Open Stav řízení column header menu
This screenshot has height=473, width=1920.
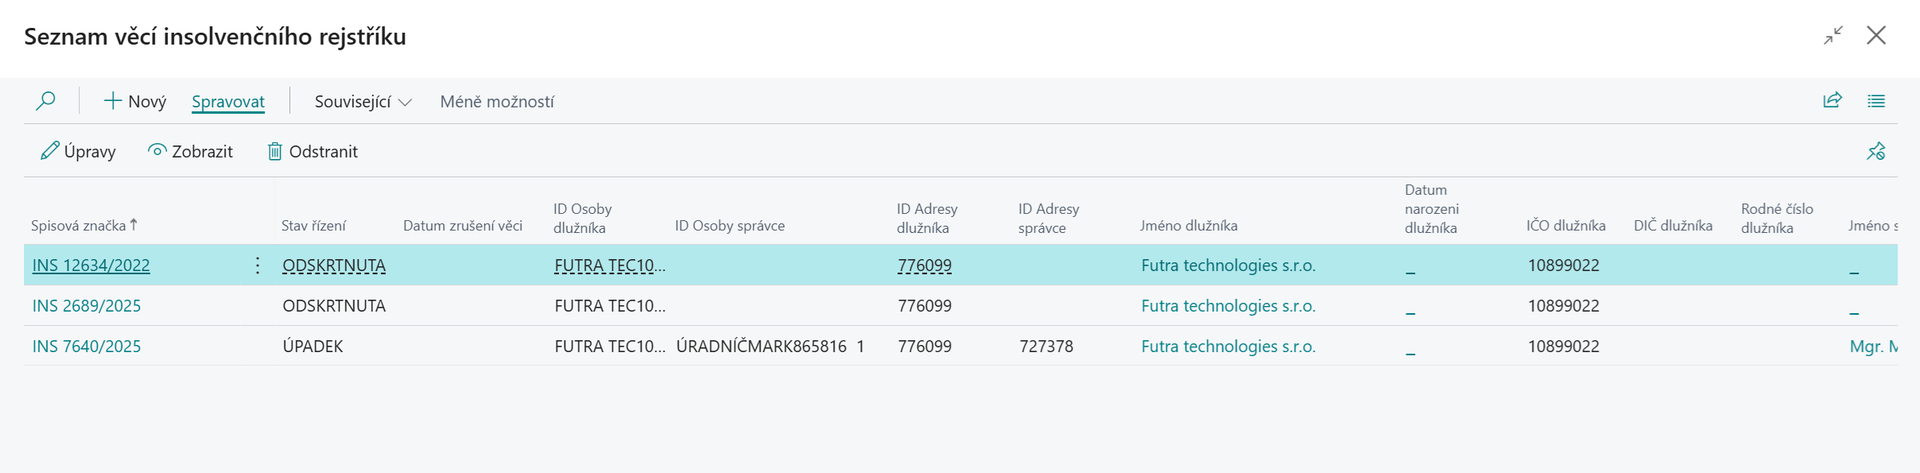pyautogui.click(x=313, y=226)
